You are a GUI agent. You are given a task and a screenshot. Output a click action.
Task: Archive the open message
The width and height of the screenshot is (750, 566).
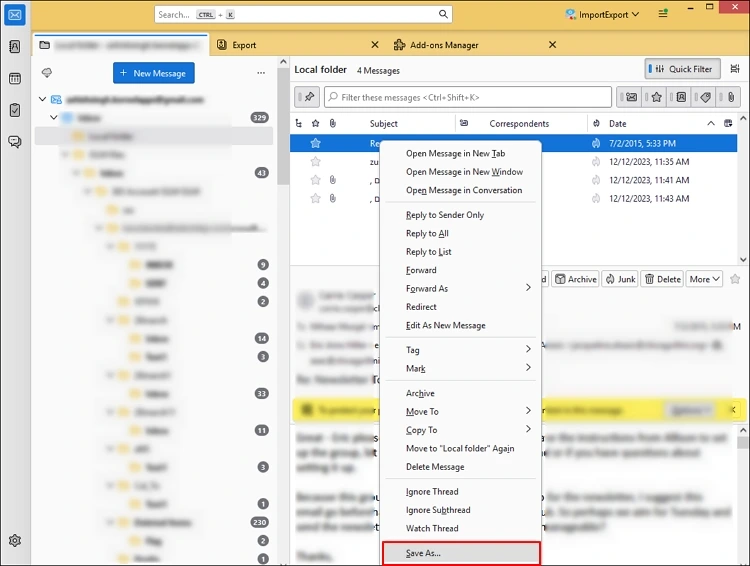[575, 279]
